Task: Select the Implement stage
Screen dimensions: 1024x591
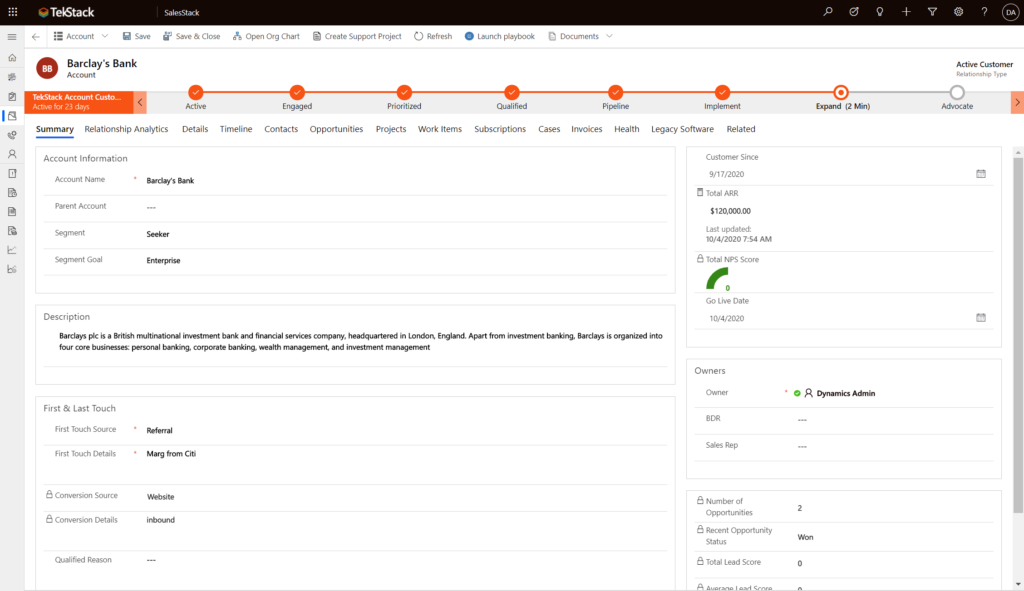Action: (x=722, y=92)
